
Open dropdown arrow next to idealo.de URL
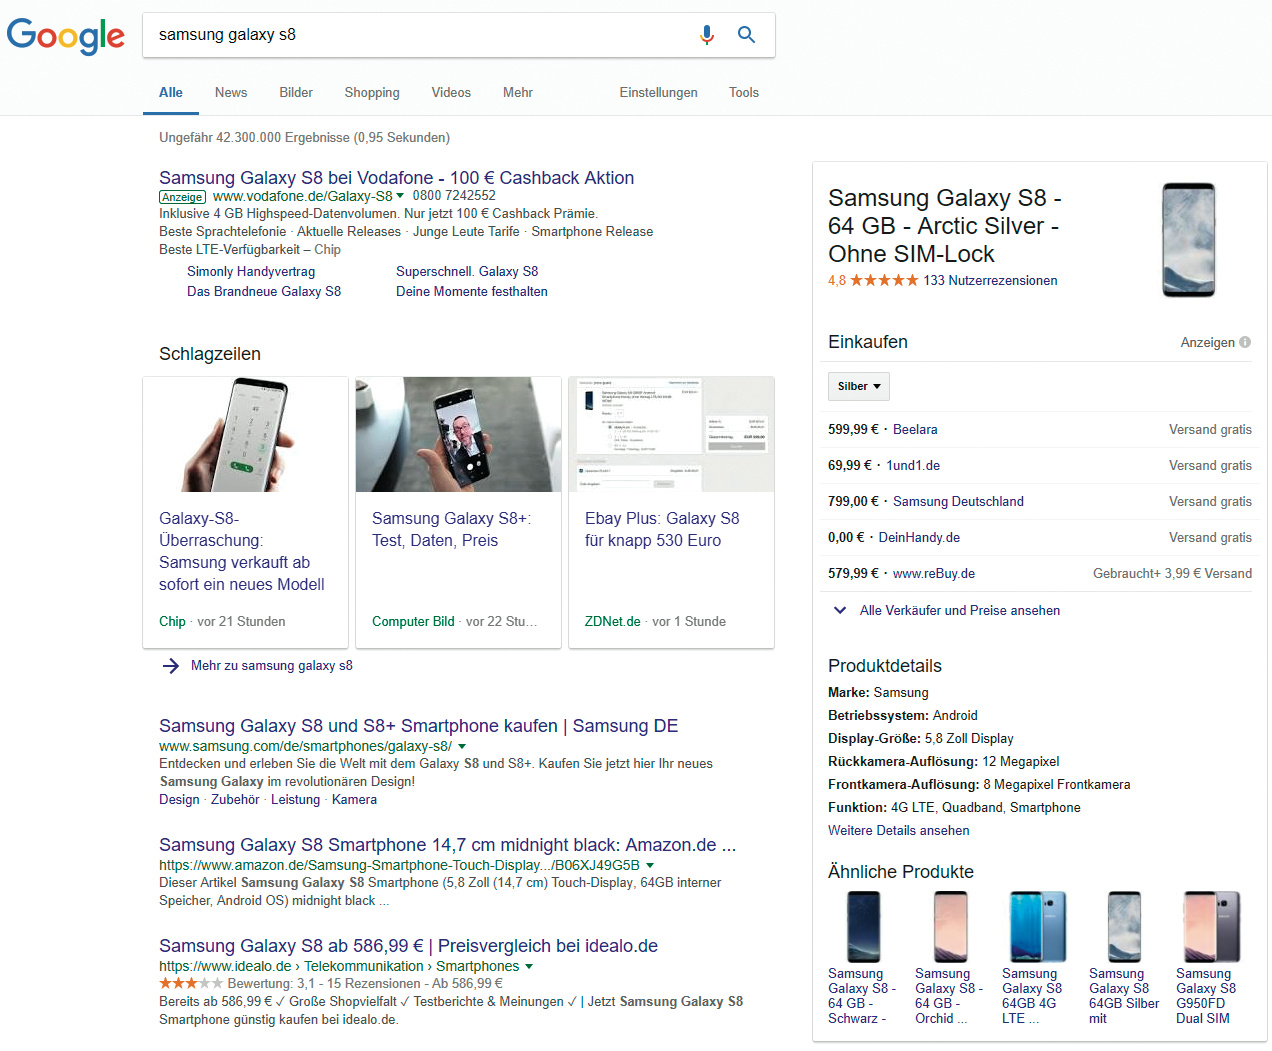click(x=529, y=966)
